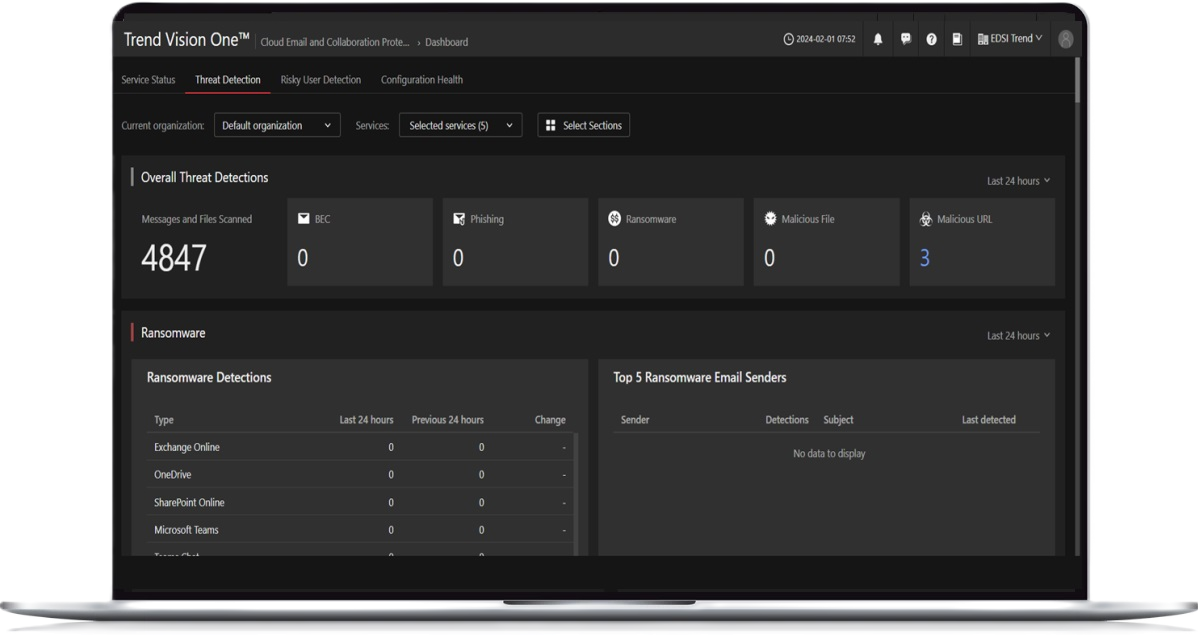Go to the Configuration Health tab
1198x637 pixels.
(422, 79)
